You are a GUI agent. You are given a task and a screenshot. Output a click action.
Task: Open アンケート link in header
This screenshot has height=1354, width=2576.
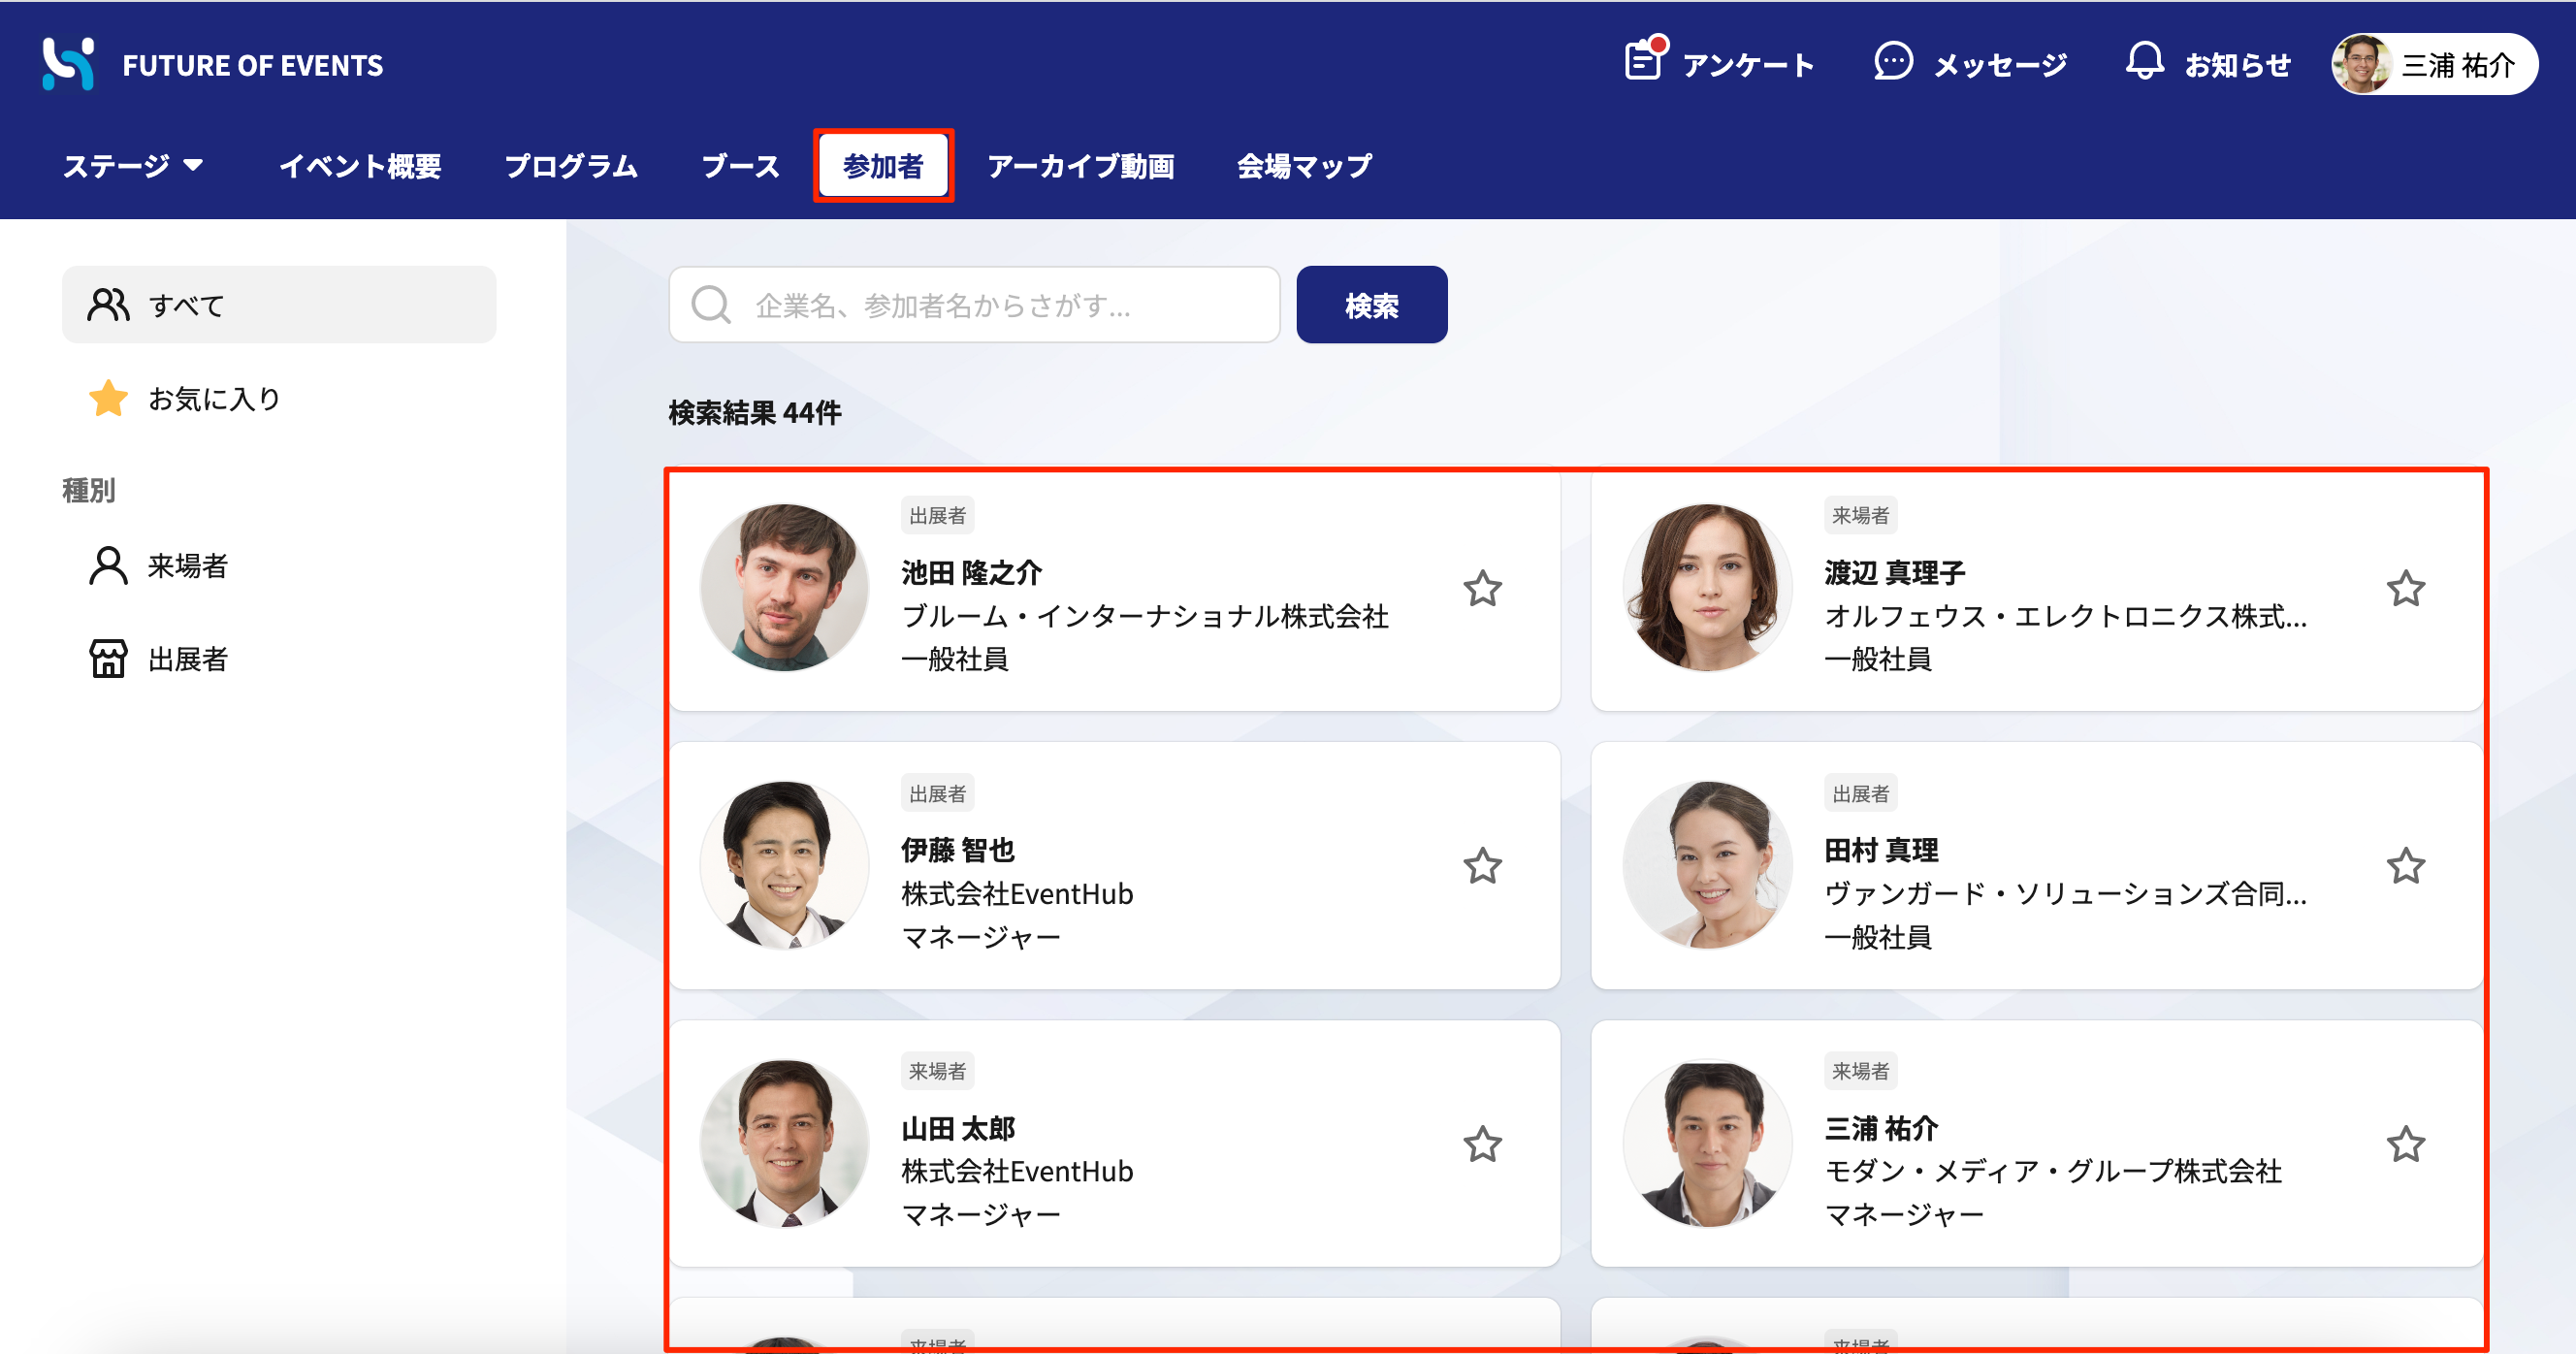click(x=1748, y=65)
